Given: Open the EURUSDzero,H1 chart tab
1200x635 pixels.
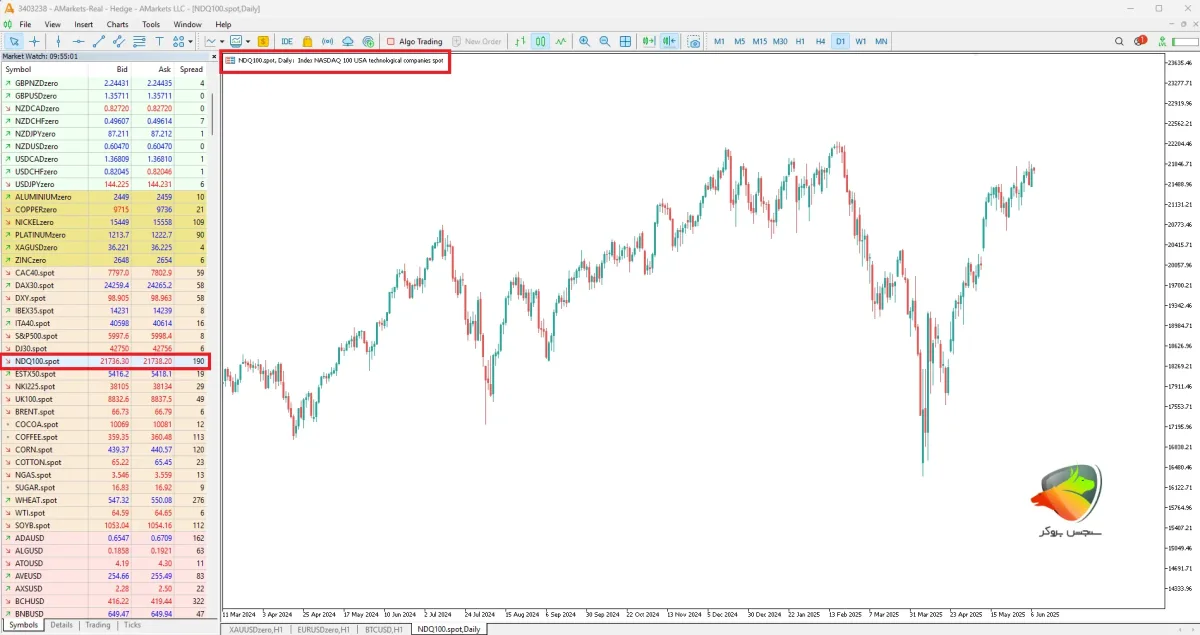Looking at the screenshot, I should pyautogui.click(x=325, y=629).
